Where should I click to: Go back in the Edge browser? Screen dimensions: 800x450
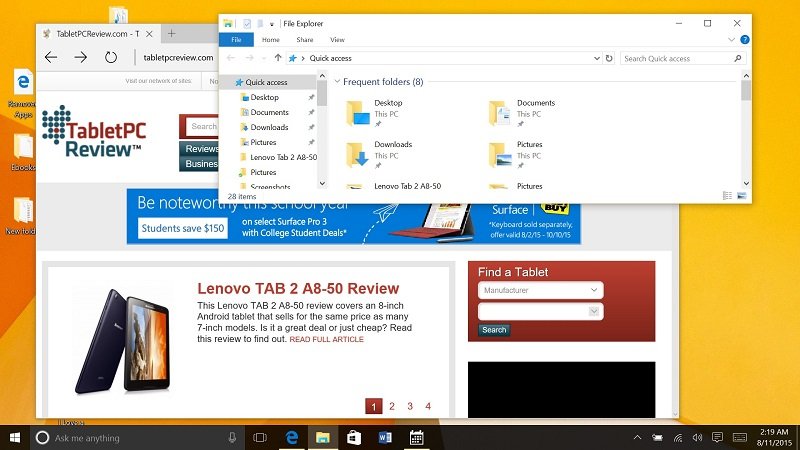click(51, 57)
